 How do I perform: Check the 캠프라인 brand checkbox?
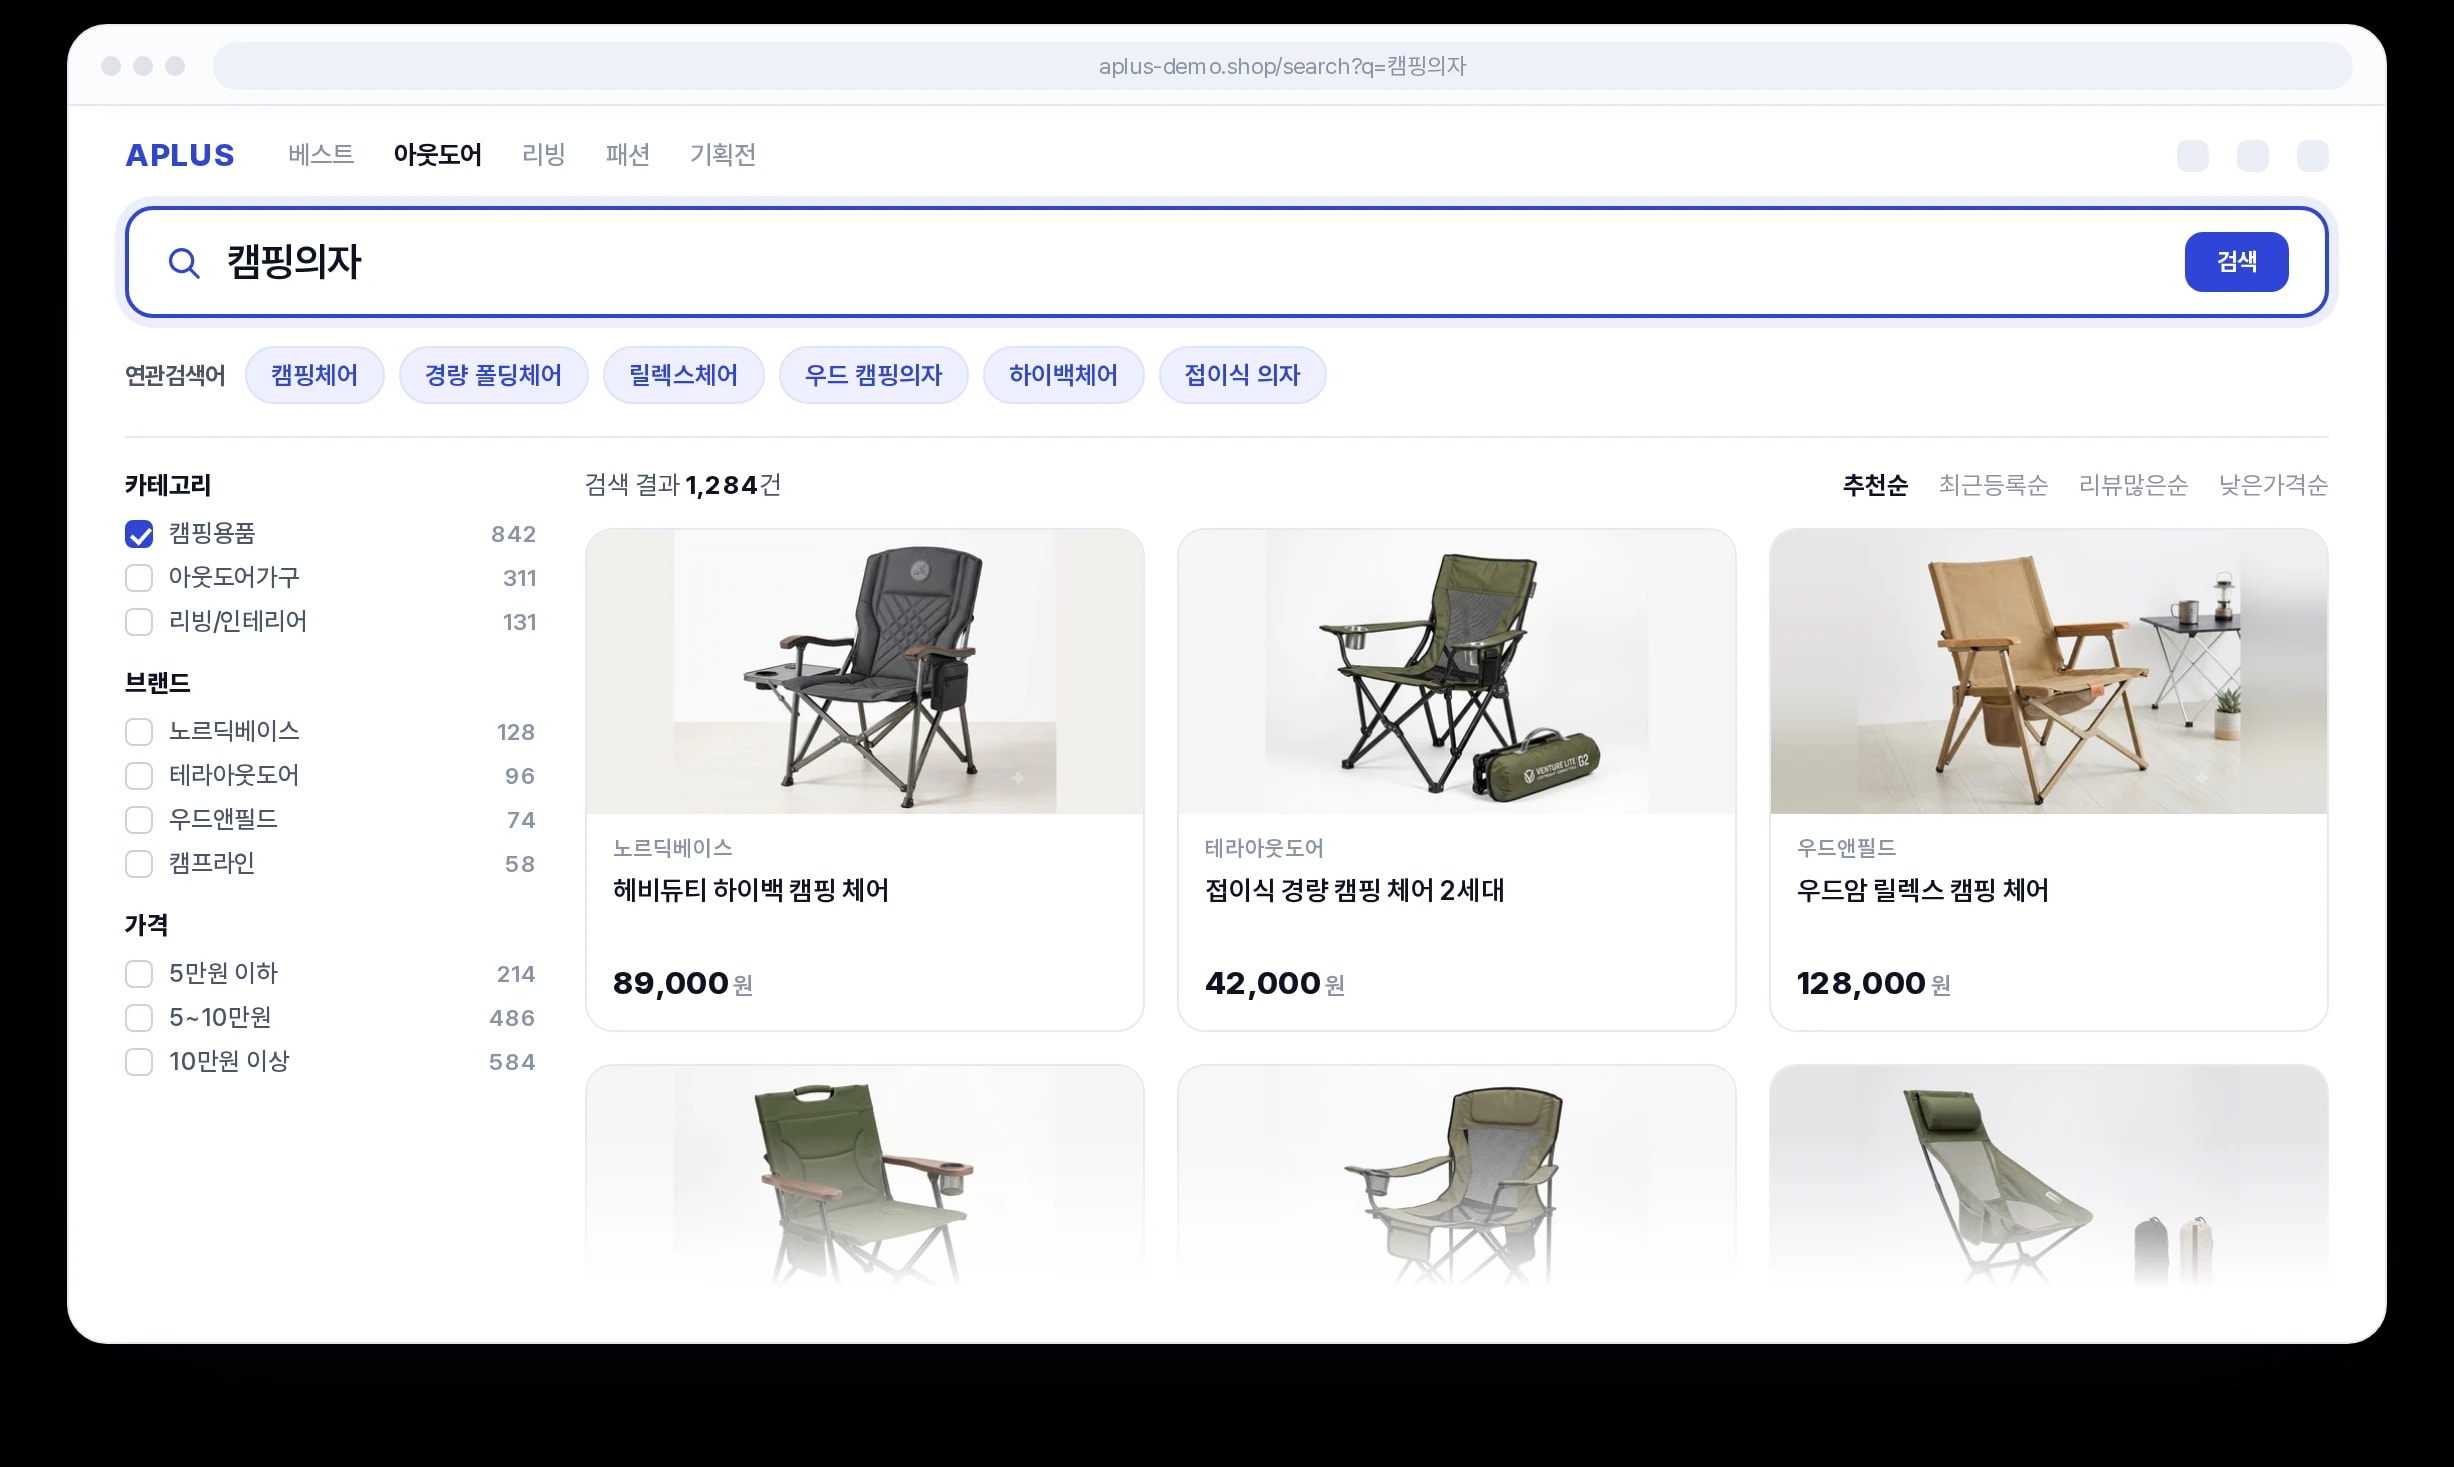tap(139, 864)
